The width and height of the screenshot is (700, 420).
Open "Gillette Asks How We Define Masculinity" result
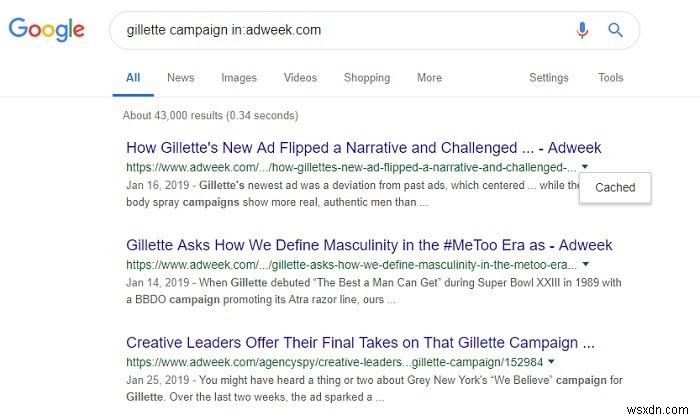(x=369, y=245)
